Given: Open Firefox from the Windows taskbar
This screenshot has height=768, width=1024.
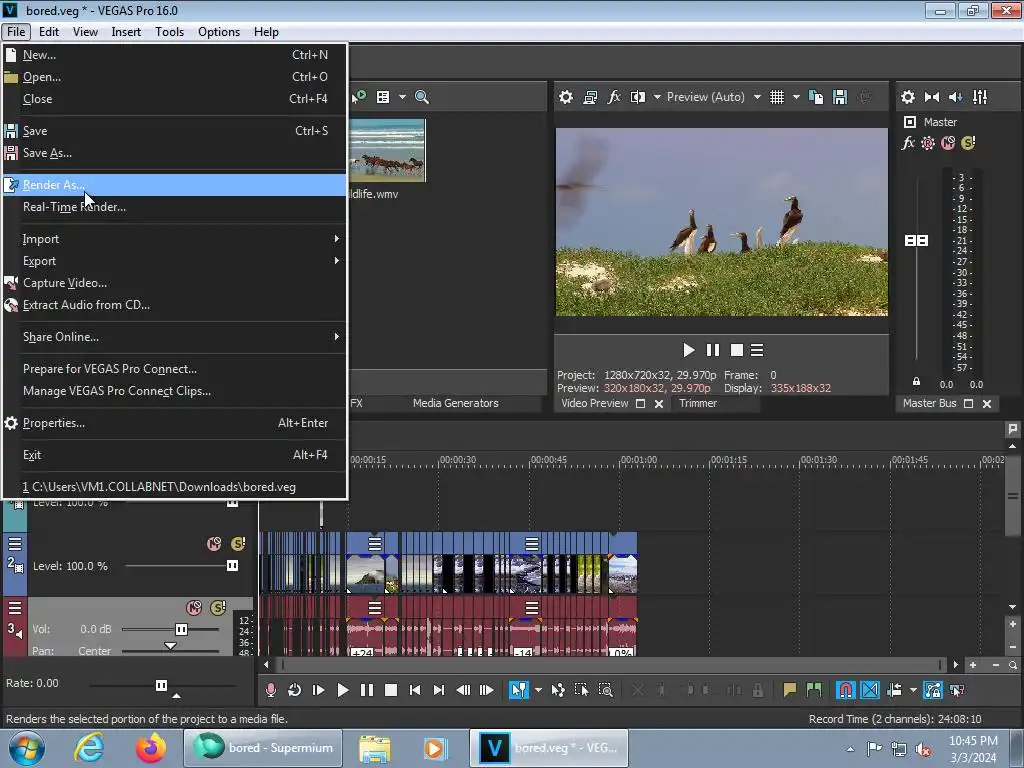Looking at the screenshot, I should 152,748.
